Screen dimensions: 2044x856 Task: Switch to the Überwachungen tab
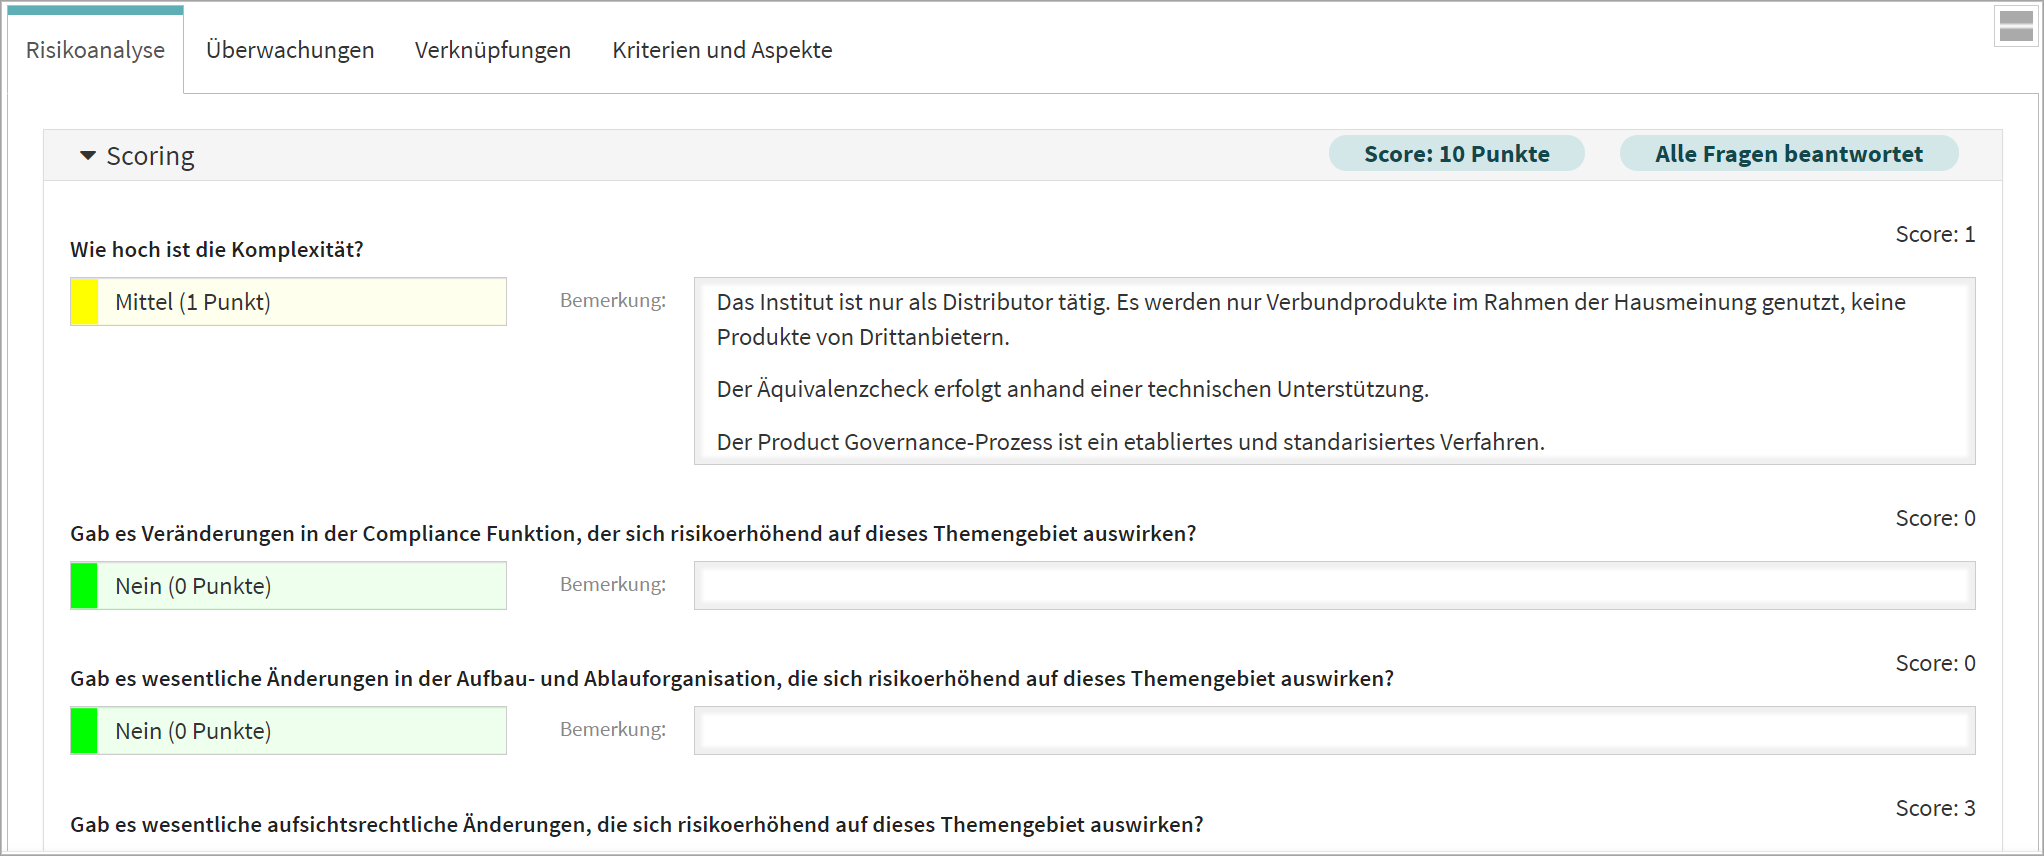tap(290, 50)
